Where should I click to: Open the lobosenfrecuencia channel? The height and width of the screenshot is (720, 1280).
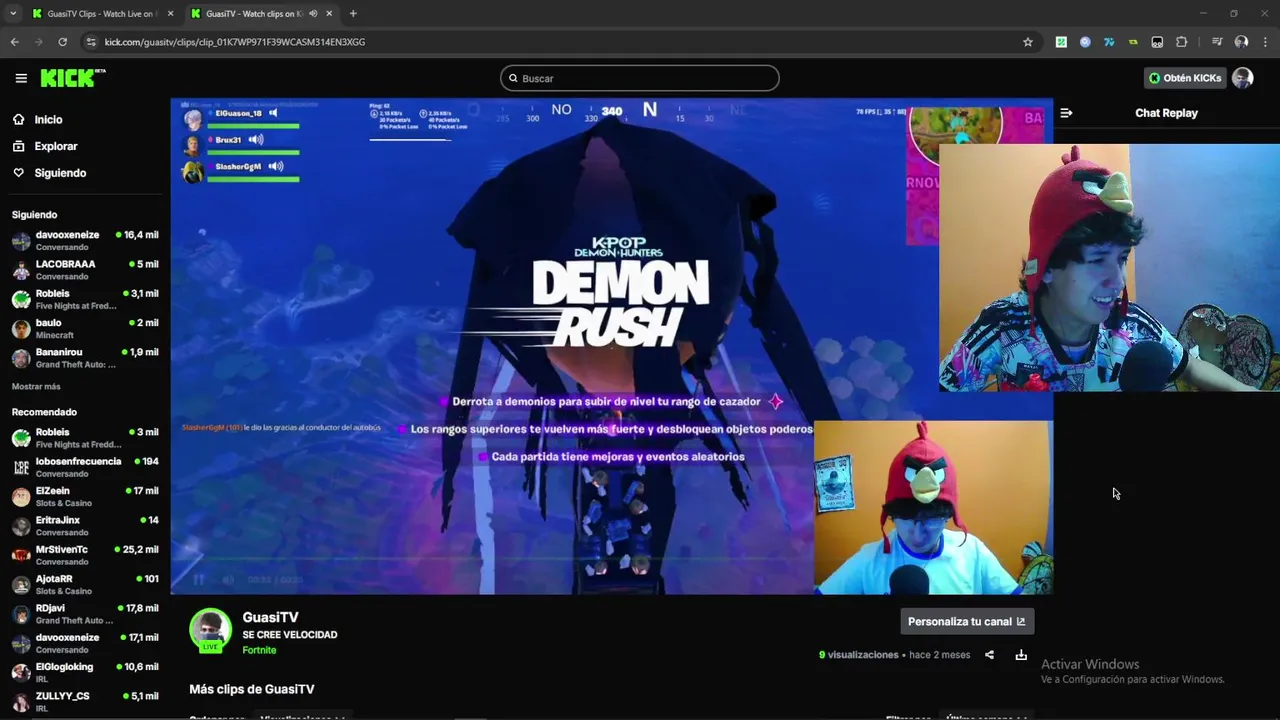click(85, 467)
